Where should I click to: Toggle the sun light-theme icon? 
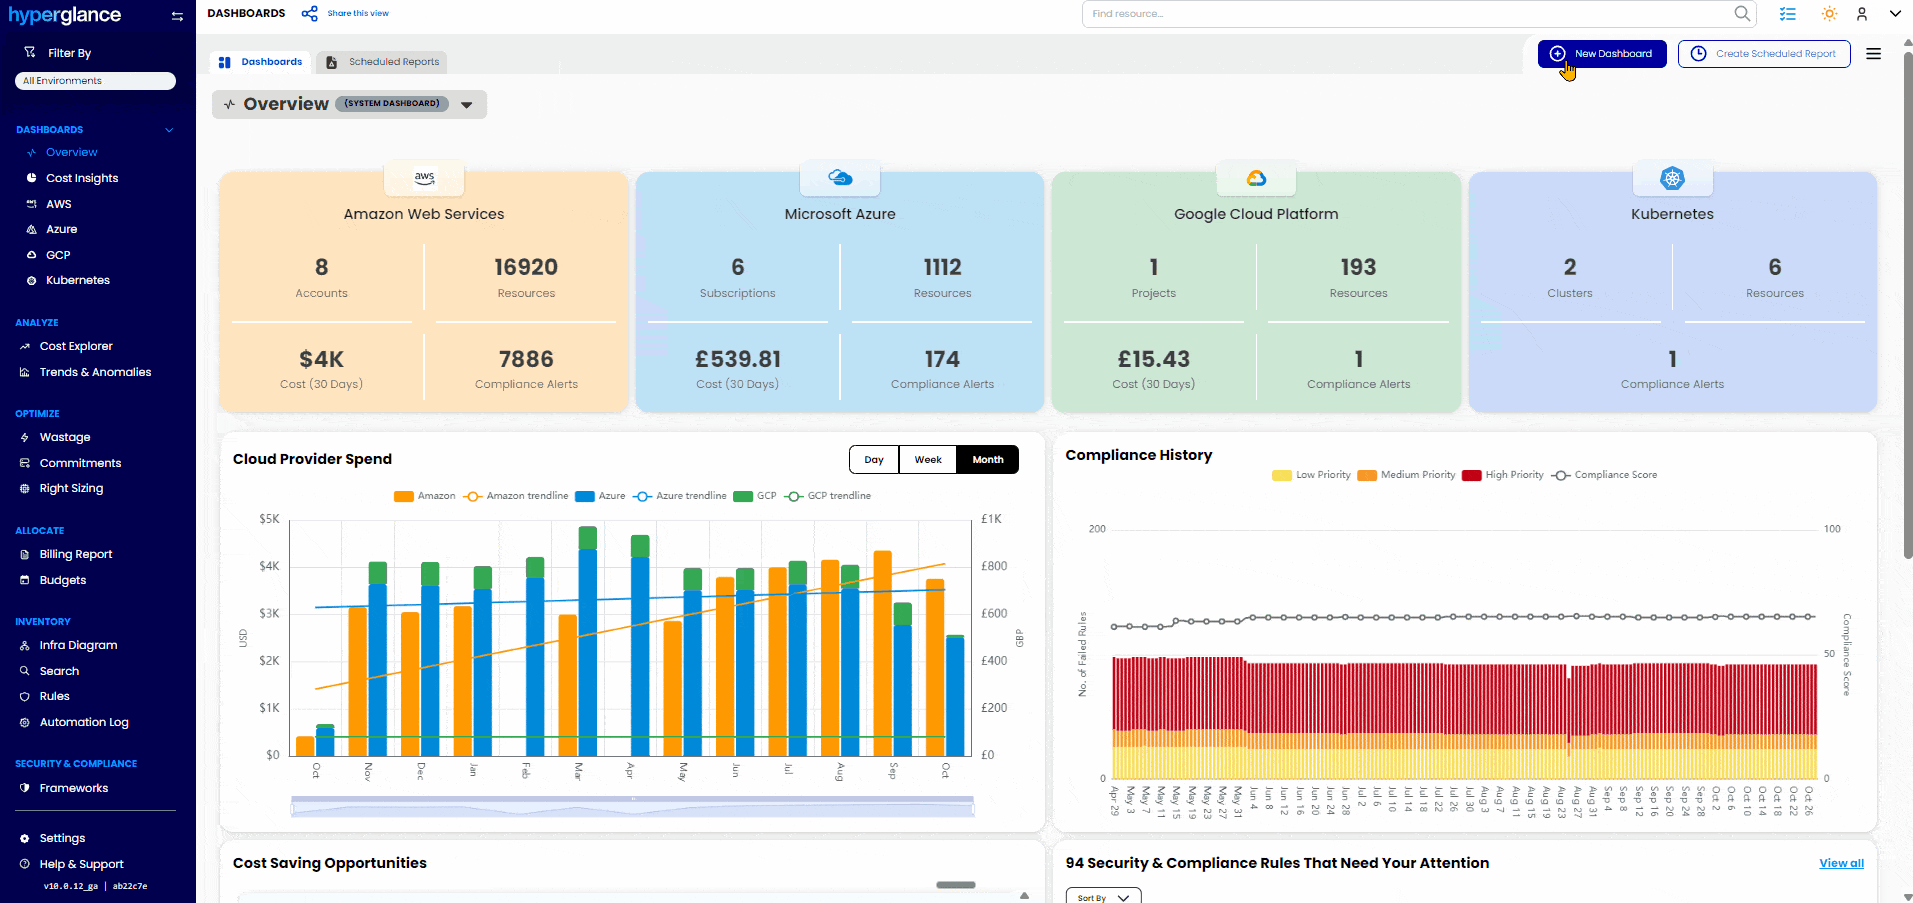point(1829,14)
